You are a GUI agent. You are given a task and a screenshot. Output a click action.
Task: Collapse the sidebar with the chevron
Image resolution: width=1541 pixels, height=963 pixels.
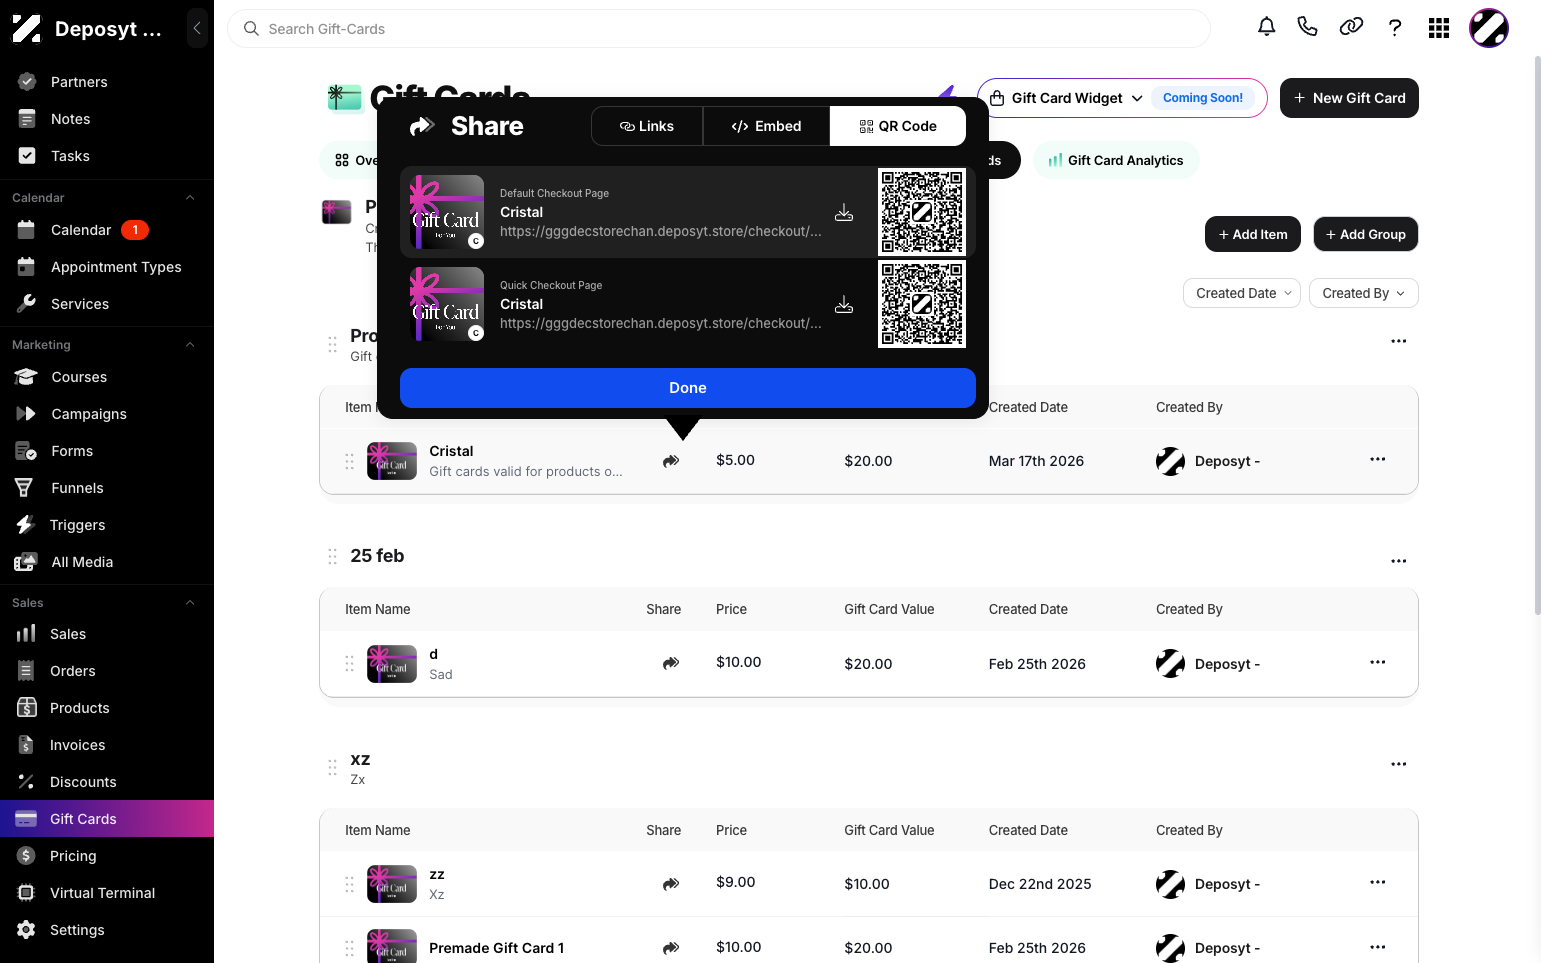[197, 28]
